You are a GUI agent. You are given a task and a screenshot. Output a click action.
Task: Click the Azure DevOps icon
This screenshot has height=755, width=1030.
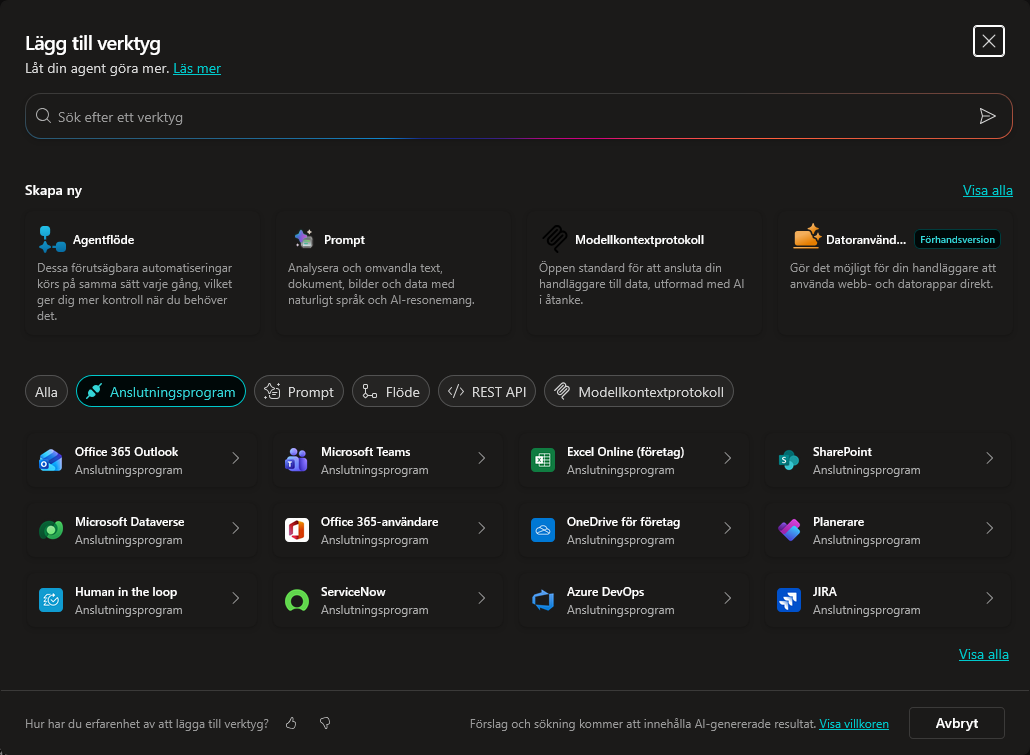click(x=543, y=600)
